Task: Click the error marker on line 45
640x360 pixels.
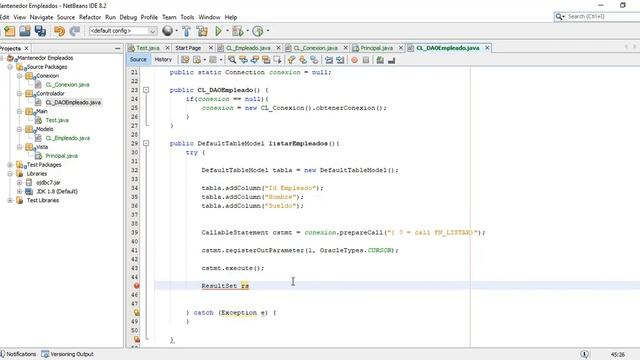Action: coord(137,286)
